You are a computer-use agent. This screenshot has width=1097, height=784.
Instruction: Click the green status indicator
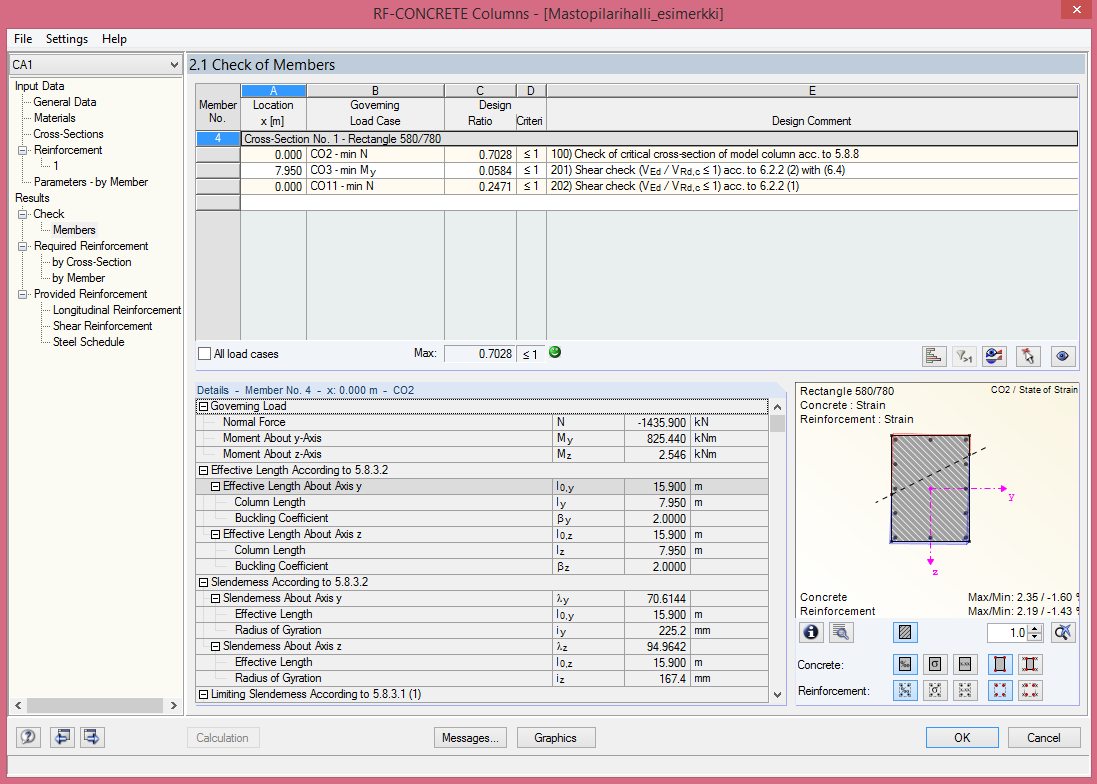click(555, 352)
